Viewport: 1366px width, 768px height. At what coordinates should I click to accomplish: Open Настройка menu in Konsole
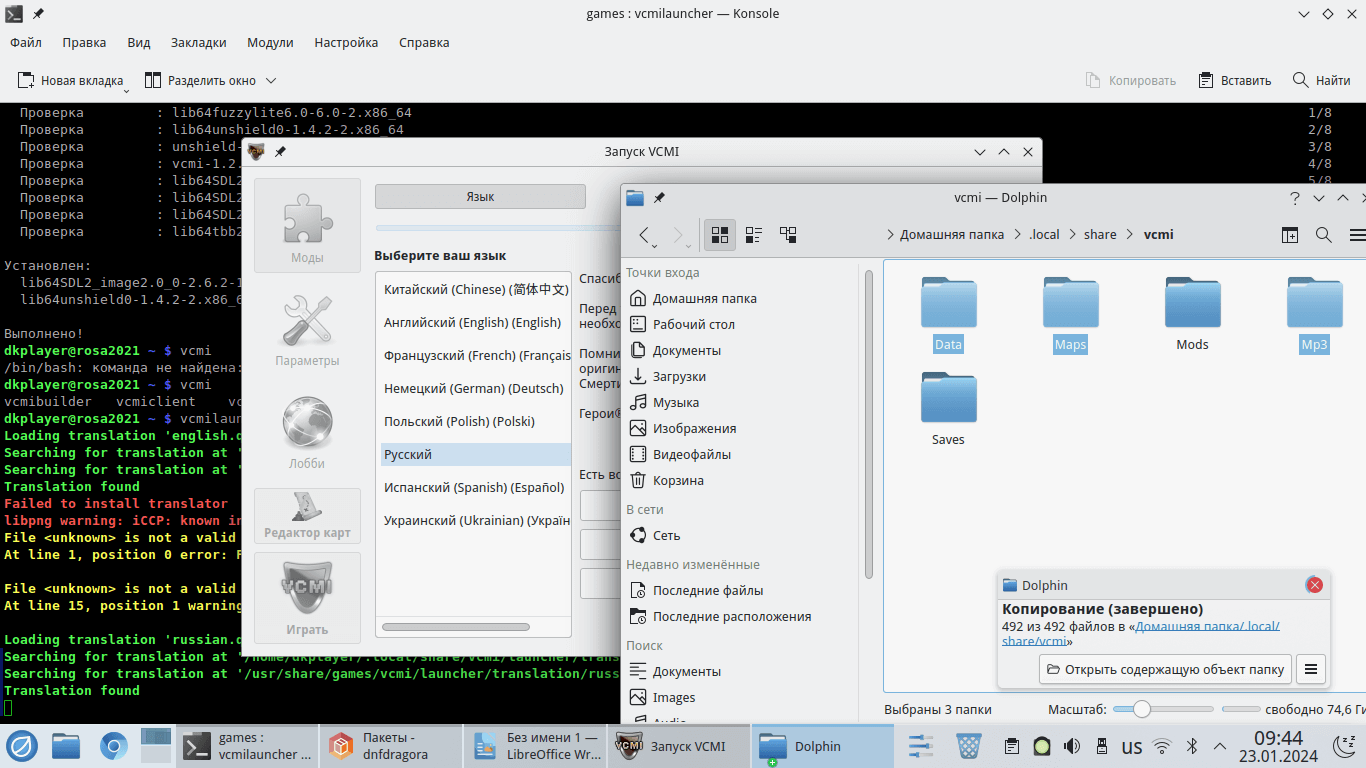[x=346, y=43]
